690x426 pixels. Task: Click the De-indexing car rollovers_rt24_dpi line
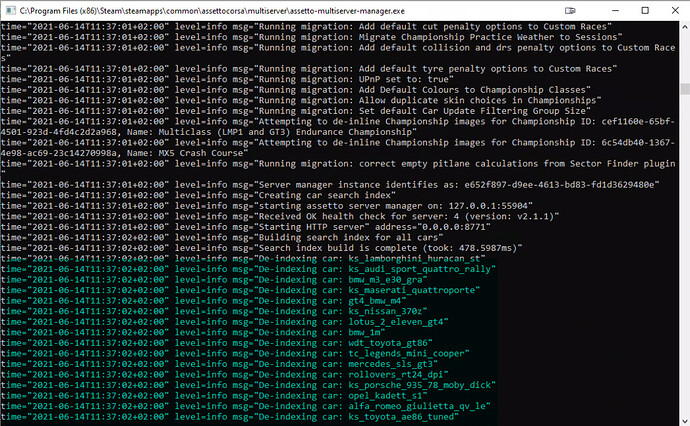click(224, 375)
